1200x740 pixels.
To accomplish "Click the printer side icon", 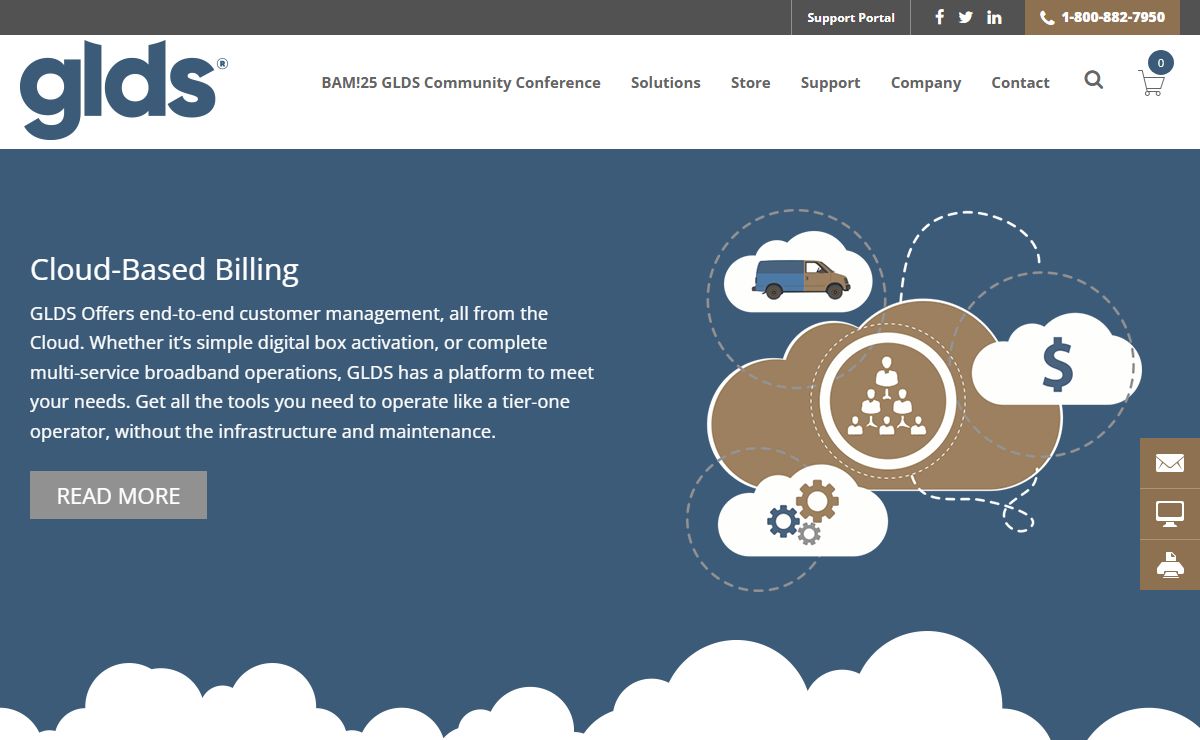I will [1169, 565].
